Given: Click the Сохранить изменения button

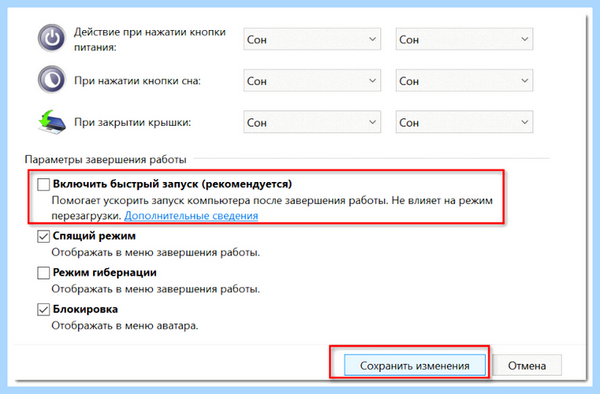Looking at the screenshot, I should pyautogui.click(x=414, y=366).
